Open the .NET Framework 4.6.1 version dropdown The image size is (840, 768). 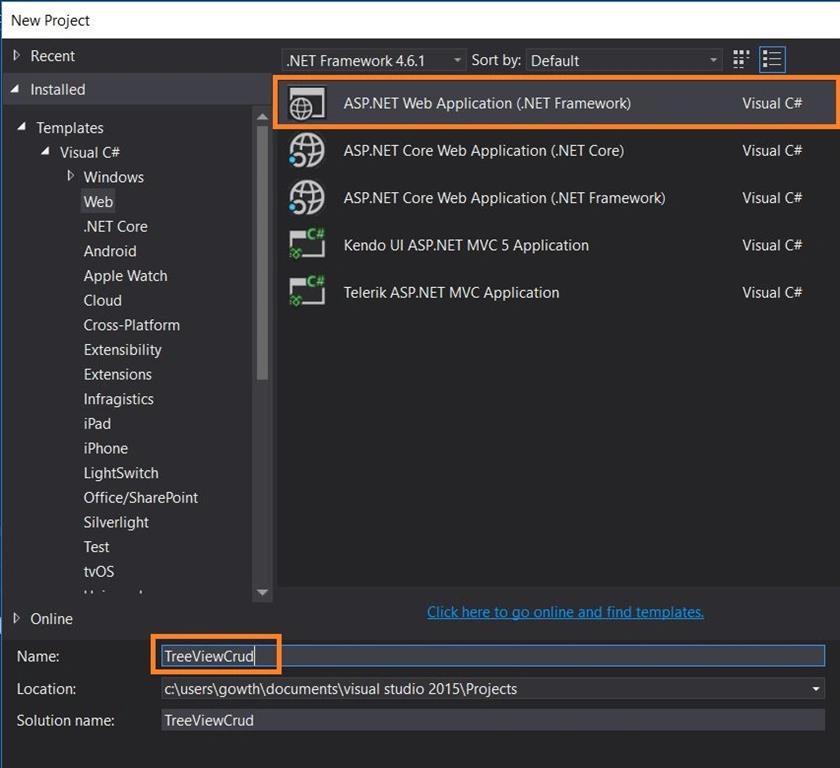coord(373,61)
